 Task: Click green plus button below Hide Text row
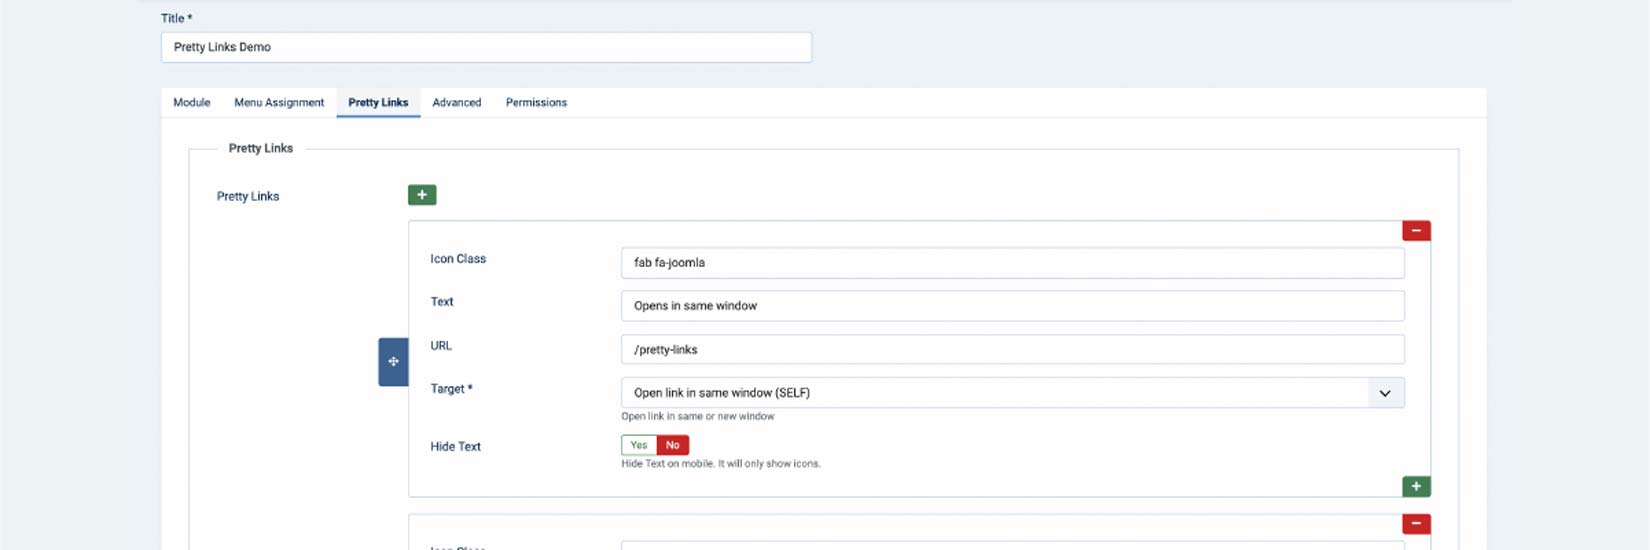point(1416,486)
